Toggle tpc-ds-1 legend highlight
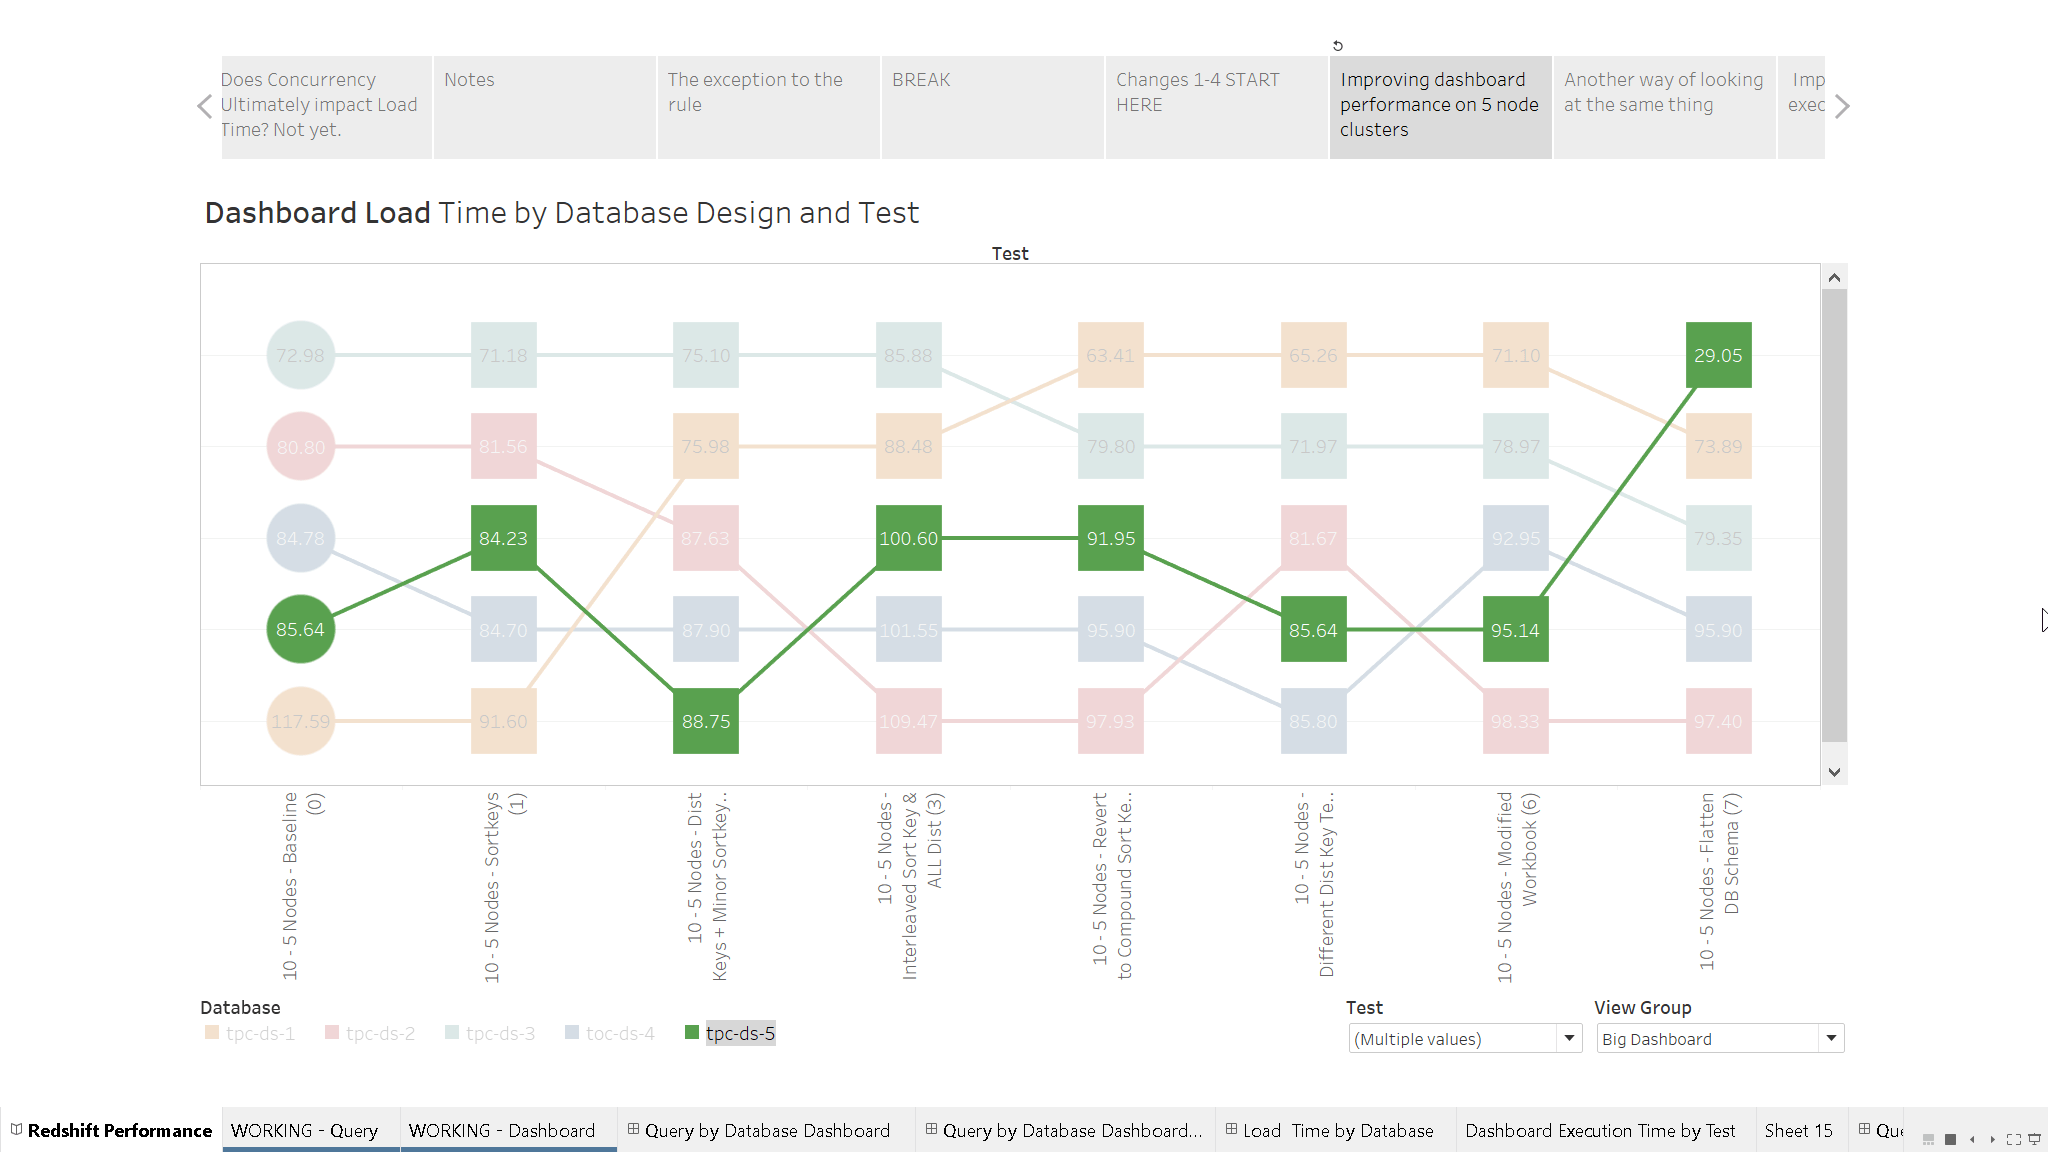The height and width of the screenshot is (1152, 2048). pos(259,1033)
